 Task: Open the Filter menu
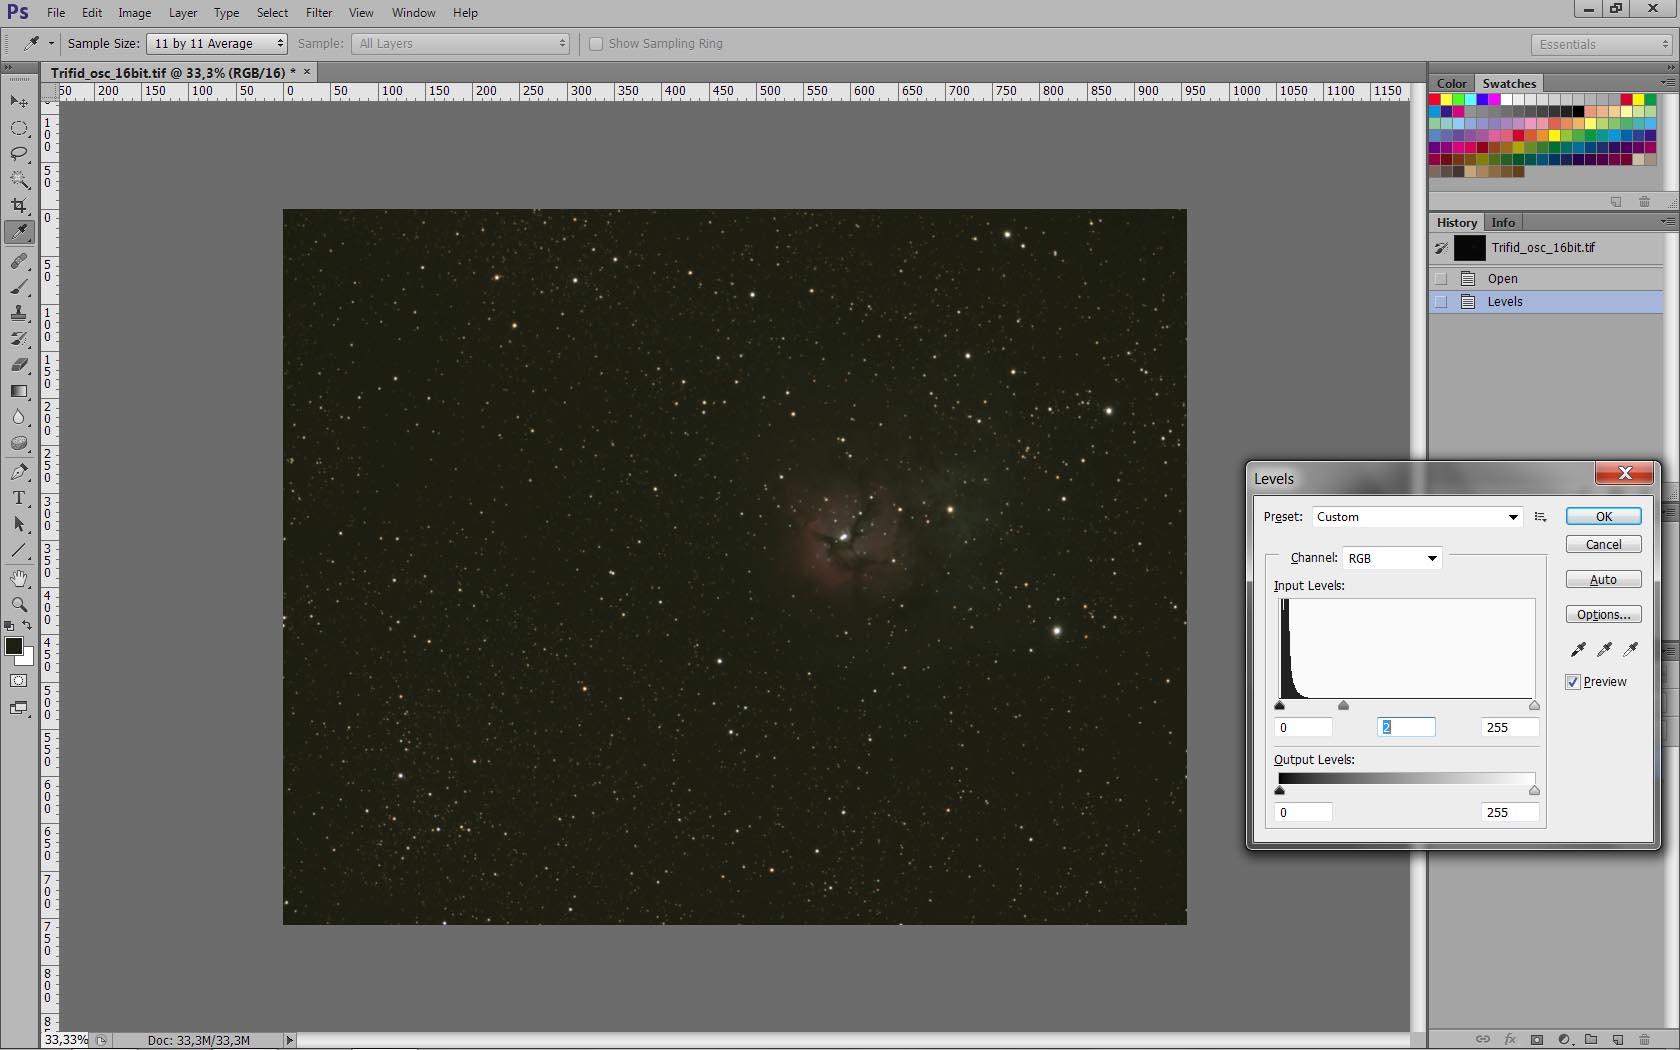(x=319, y=13)
